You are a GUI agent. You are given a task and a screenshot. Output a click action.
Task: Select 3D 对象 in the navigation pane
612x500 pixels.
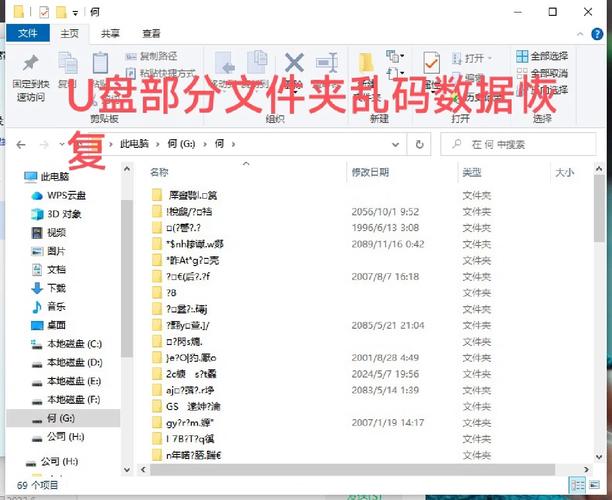click(56, 214)
